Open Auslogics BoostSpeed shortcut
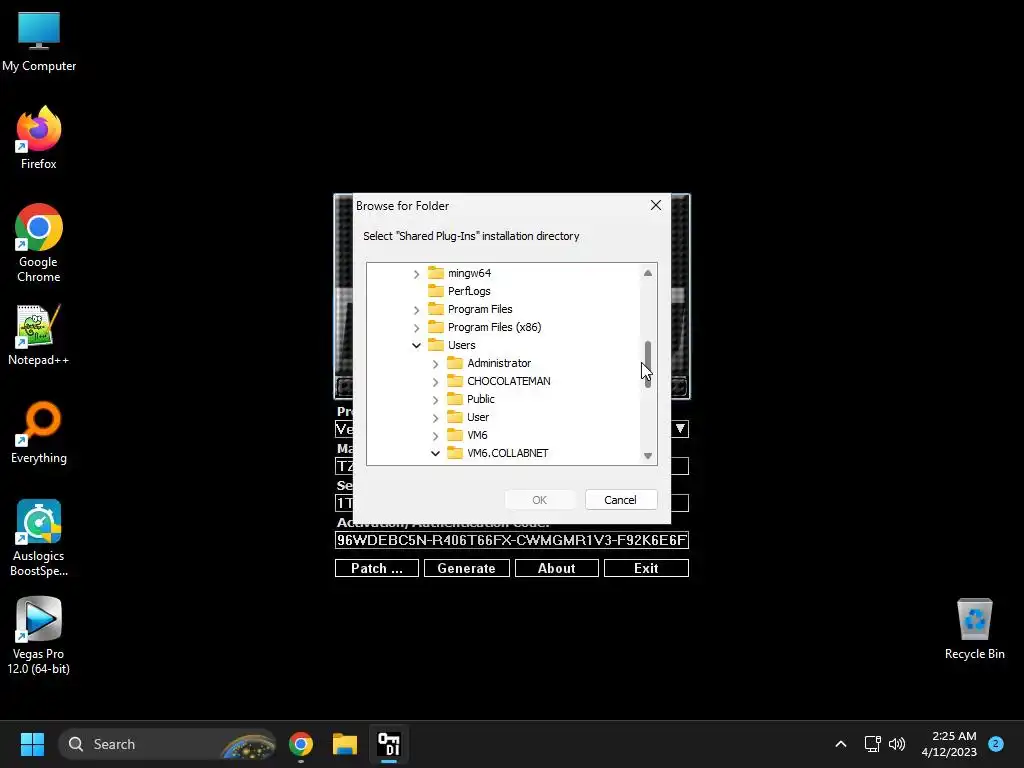1024x768 pixels. [39, 538]
